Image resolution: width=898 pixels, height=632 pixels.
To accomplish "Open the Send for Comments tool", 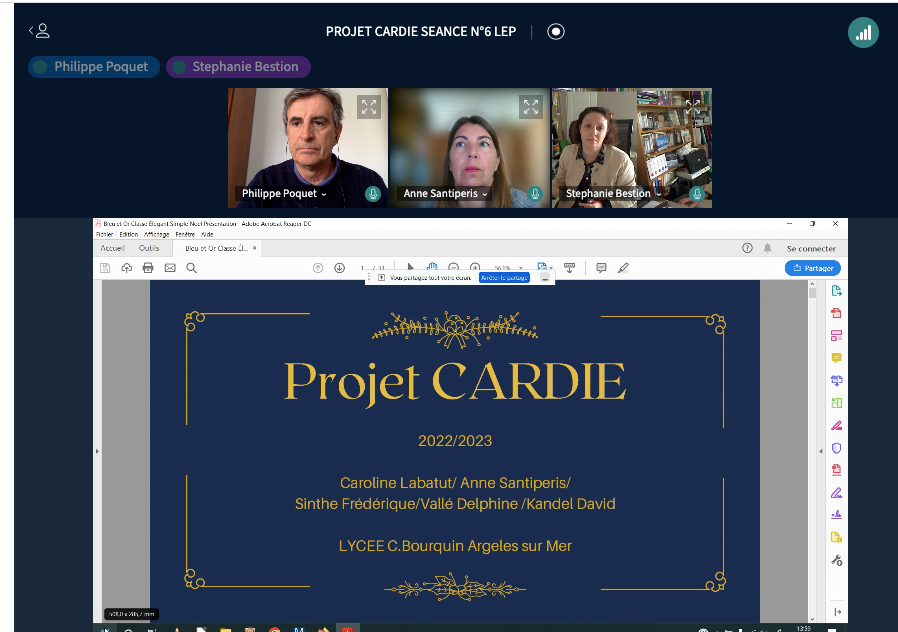I will click(836, 537).
